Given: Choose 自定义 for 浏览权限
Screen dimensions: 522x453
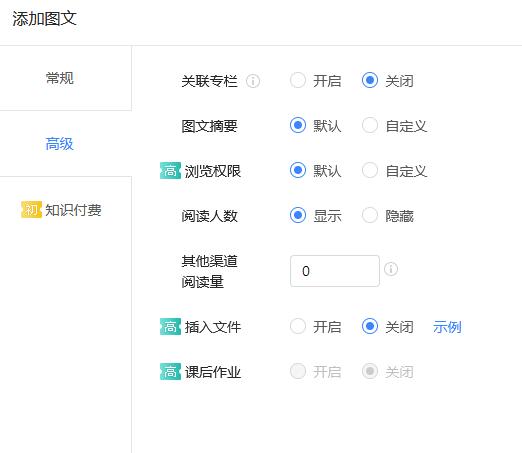Looking at the screenshot, I should pyautogui.click(x=370, y=170).
